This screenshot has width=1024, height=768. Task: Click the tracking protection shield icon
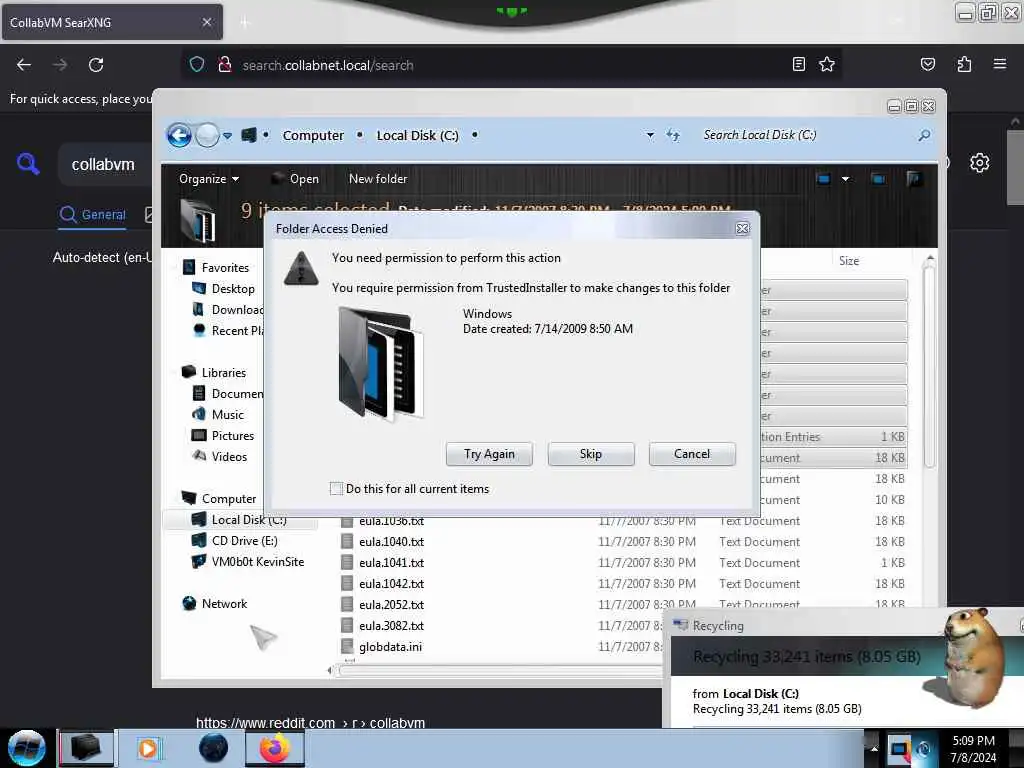(x=197, y=65)
